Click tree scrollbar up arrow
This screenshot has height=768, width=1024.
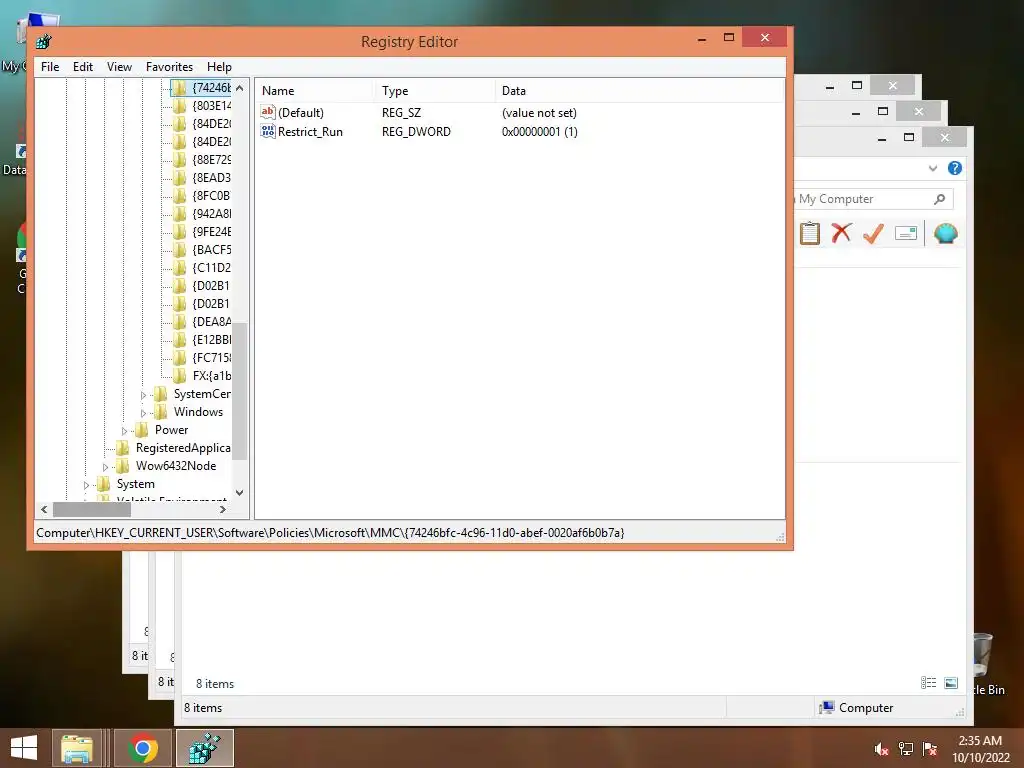pos(240,88)
